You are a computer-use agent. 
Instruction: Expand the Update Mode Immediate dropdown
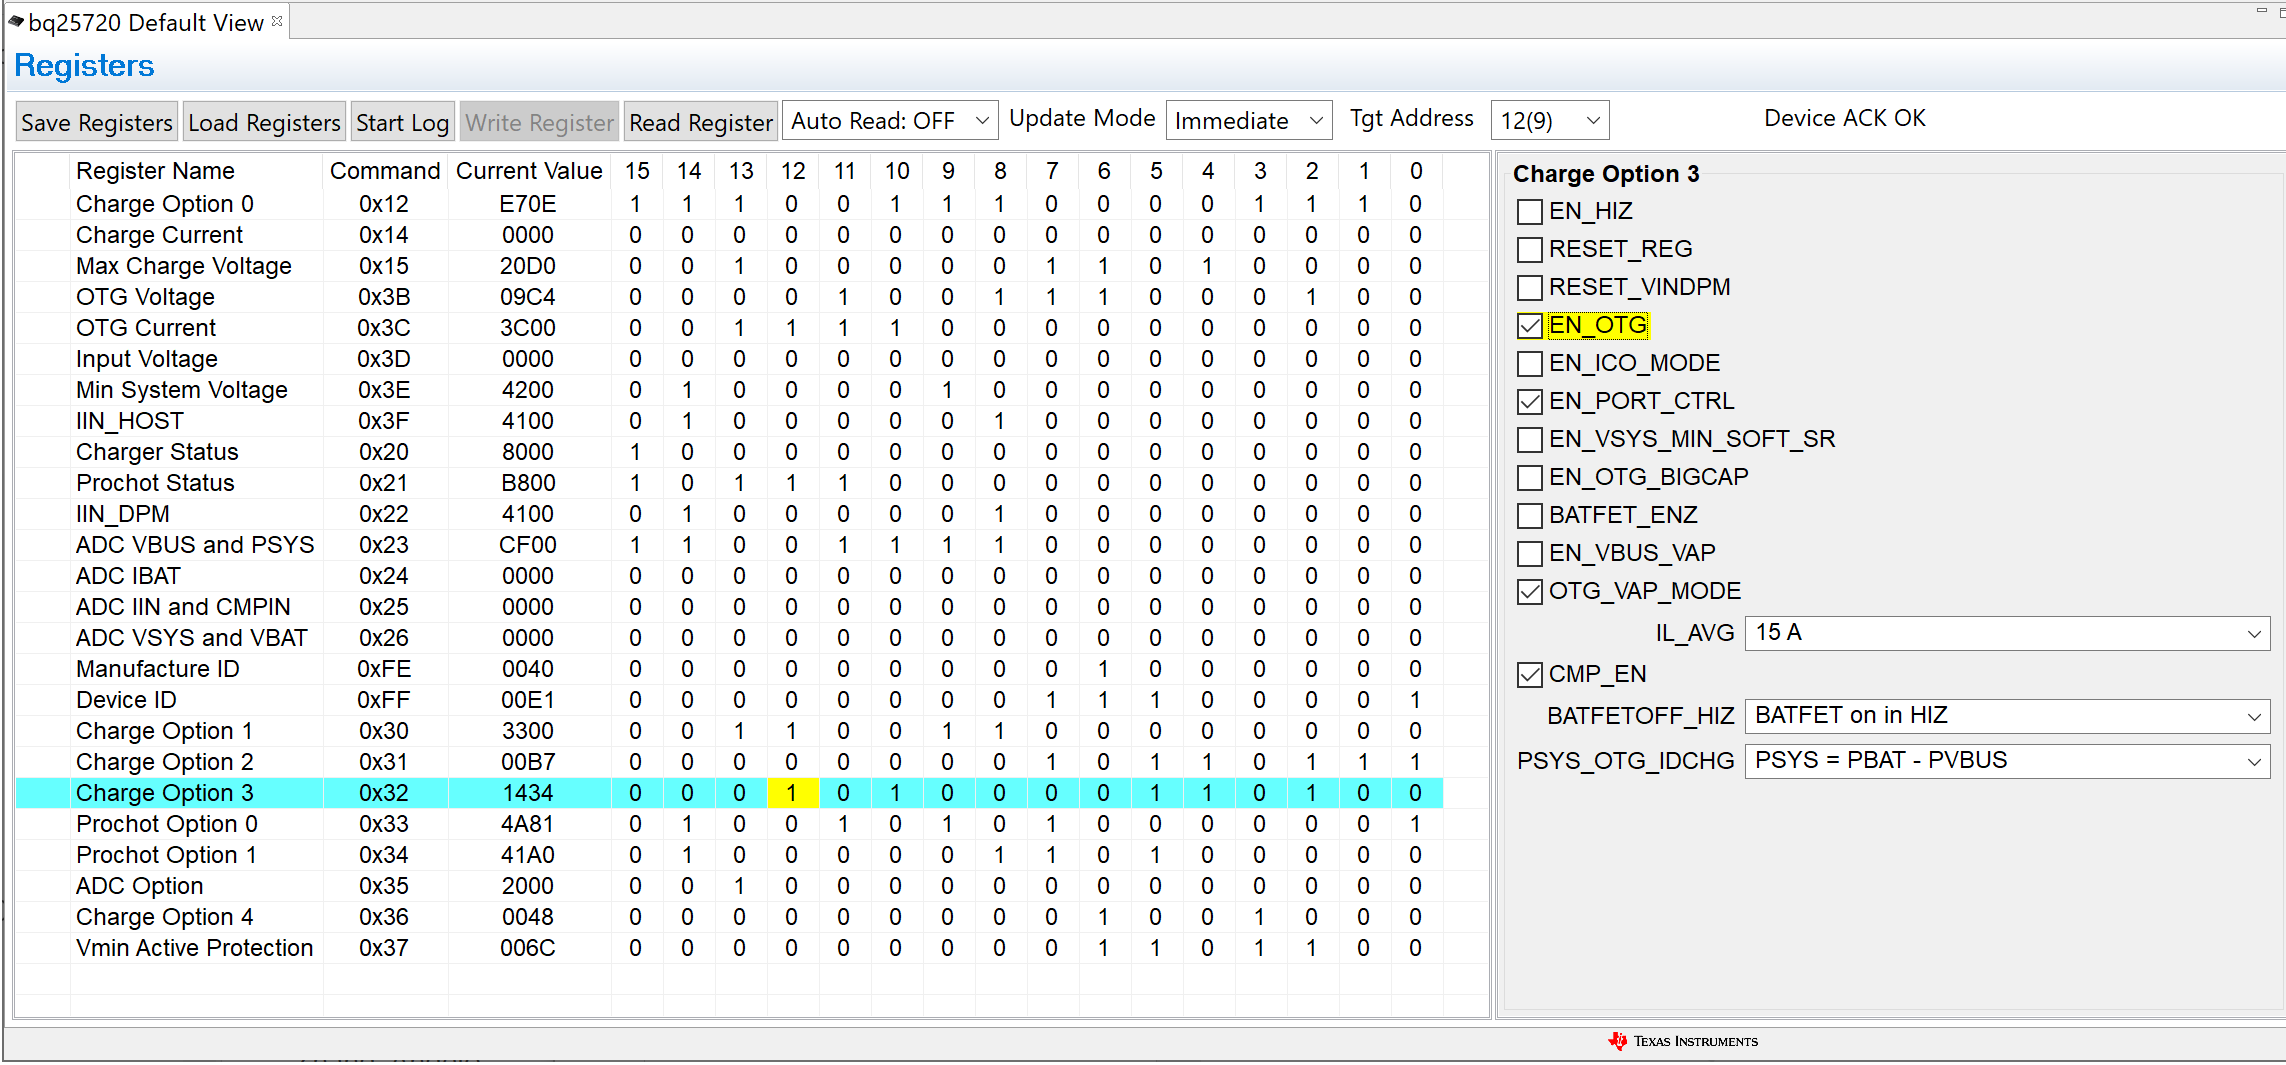pos(1248,121)
